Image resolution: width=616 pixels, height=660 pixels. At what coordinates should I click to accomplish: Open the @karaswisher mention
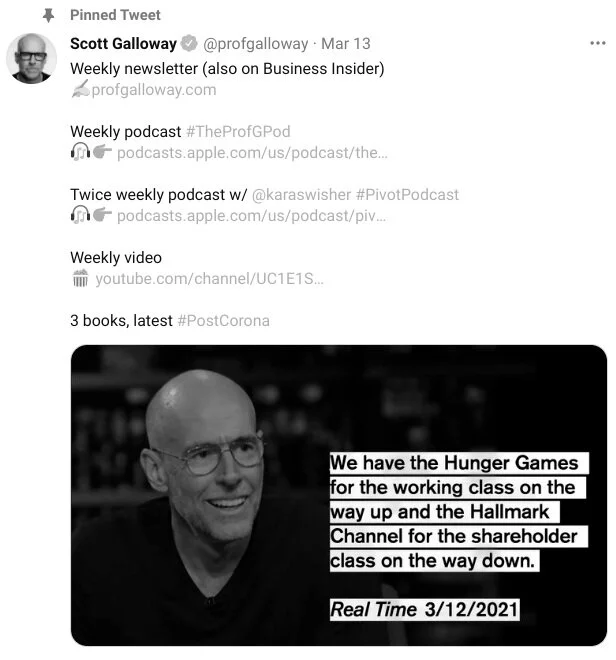[x=301, y=195]
